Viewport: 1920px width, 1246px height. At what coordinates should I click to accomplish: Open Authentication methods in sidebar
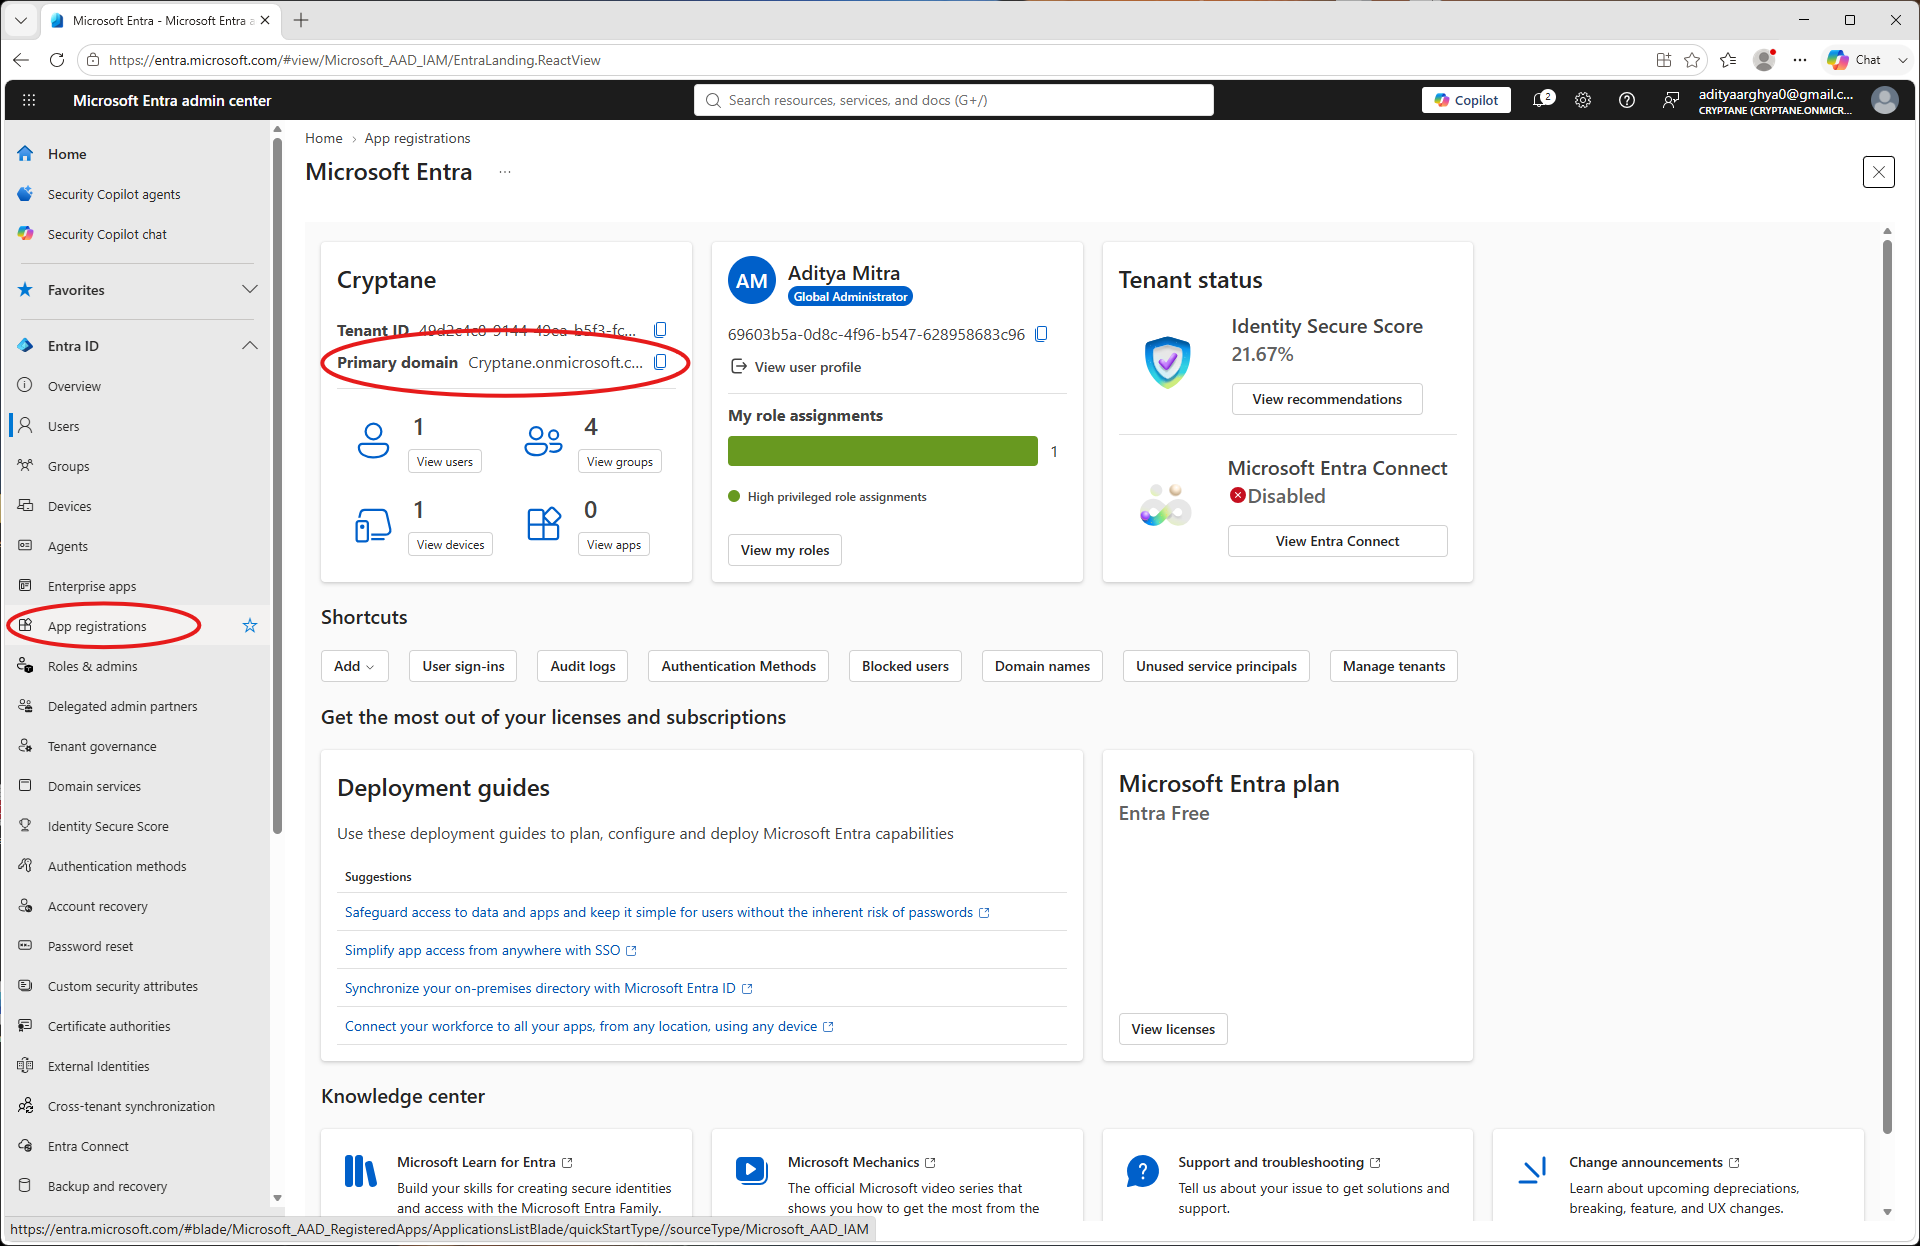click(x=117, y=866)
